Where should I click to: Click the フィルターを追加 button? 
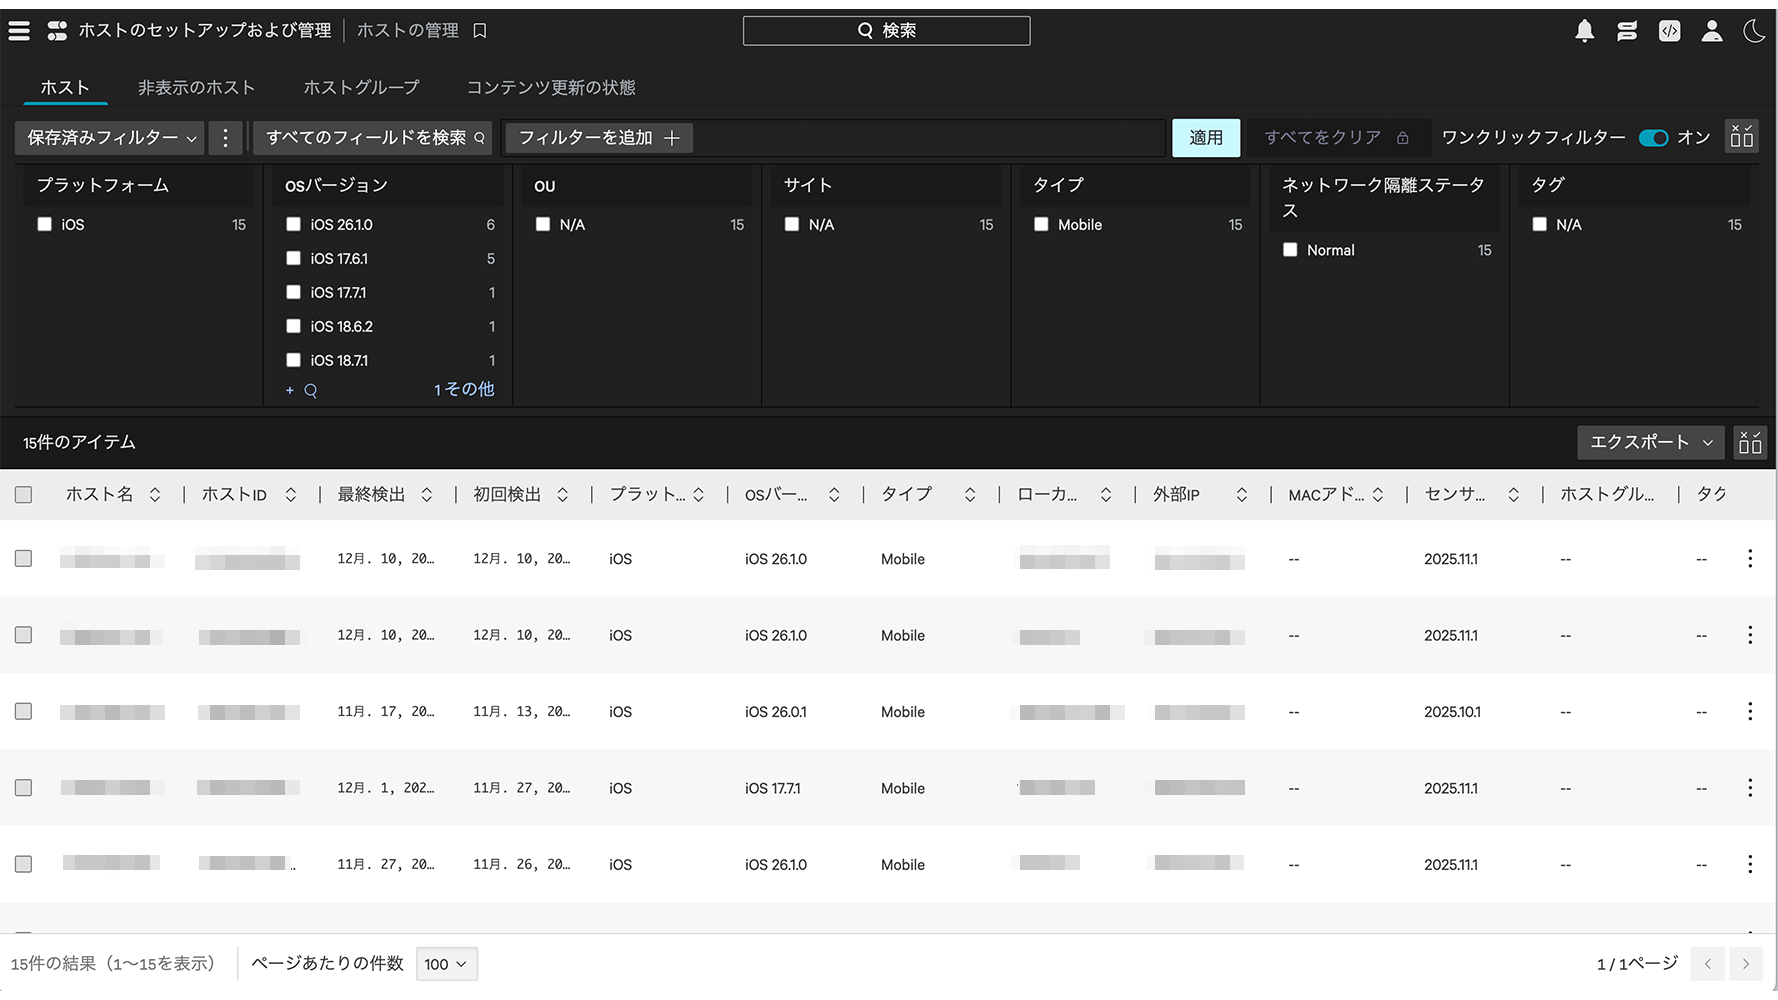coord(598,138)
